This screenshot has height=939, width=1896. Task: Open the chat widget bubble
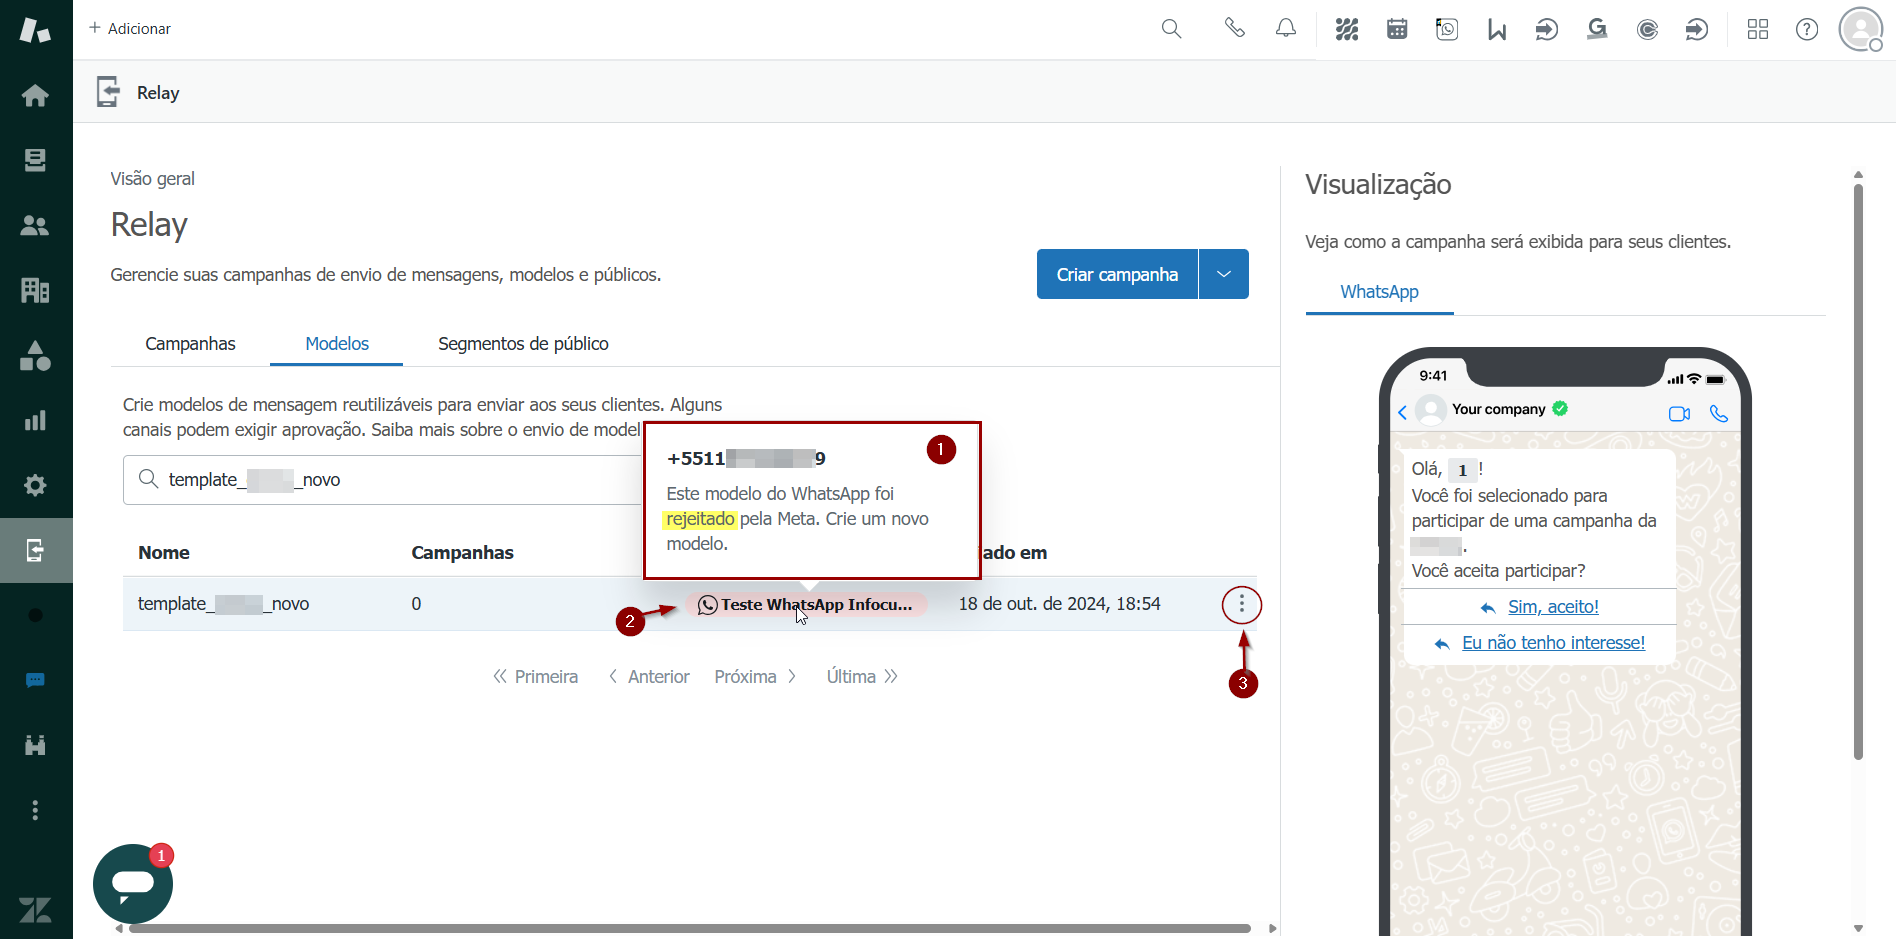pos(133,884)
